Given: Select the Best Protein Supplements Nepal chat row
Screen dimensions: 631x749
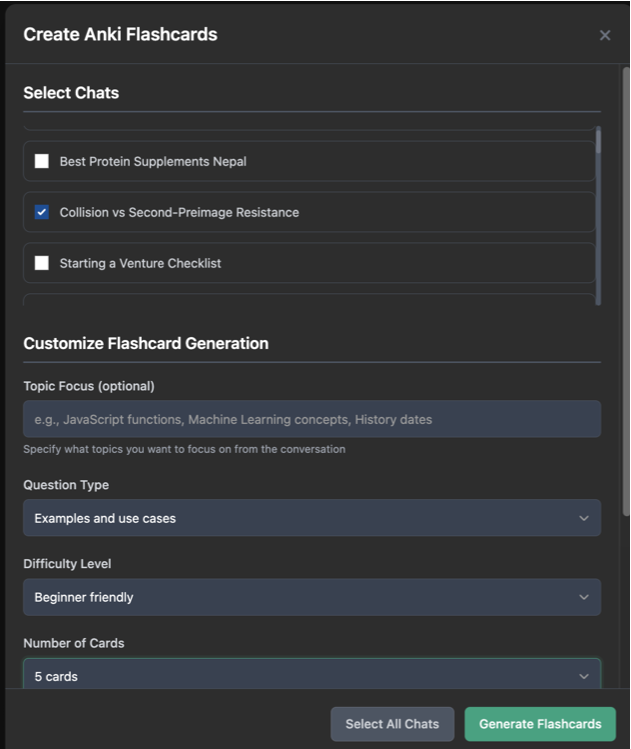Looking at the screenshot, I should click(x=309, y=161).
